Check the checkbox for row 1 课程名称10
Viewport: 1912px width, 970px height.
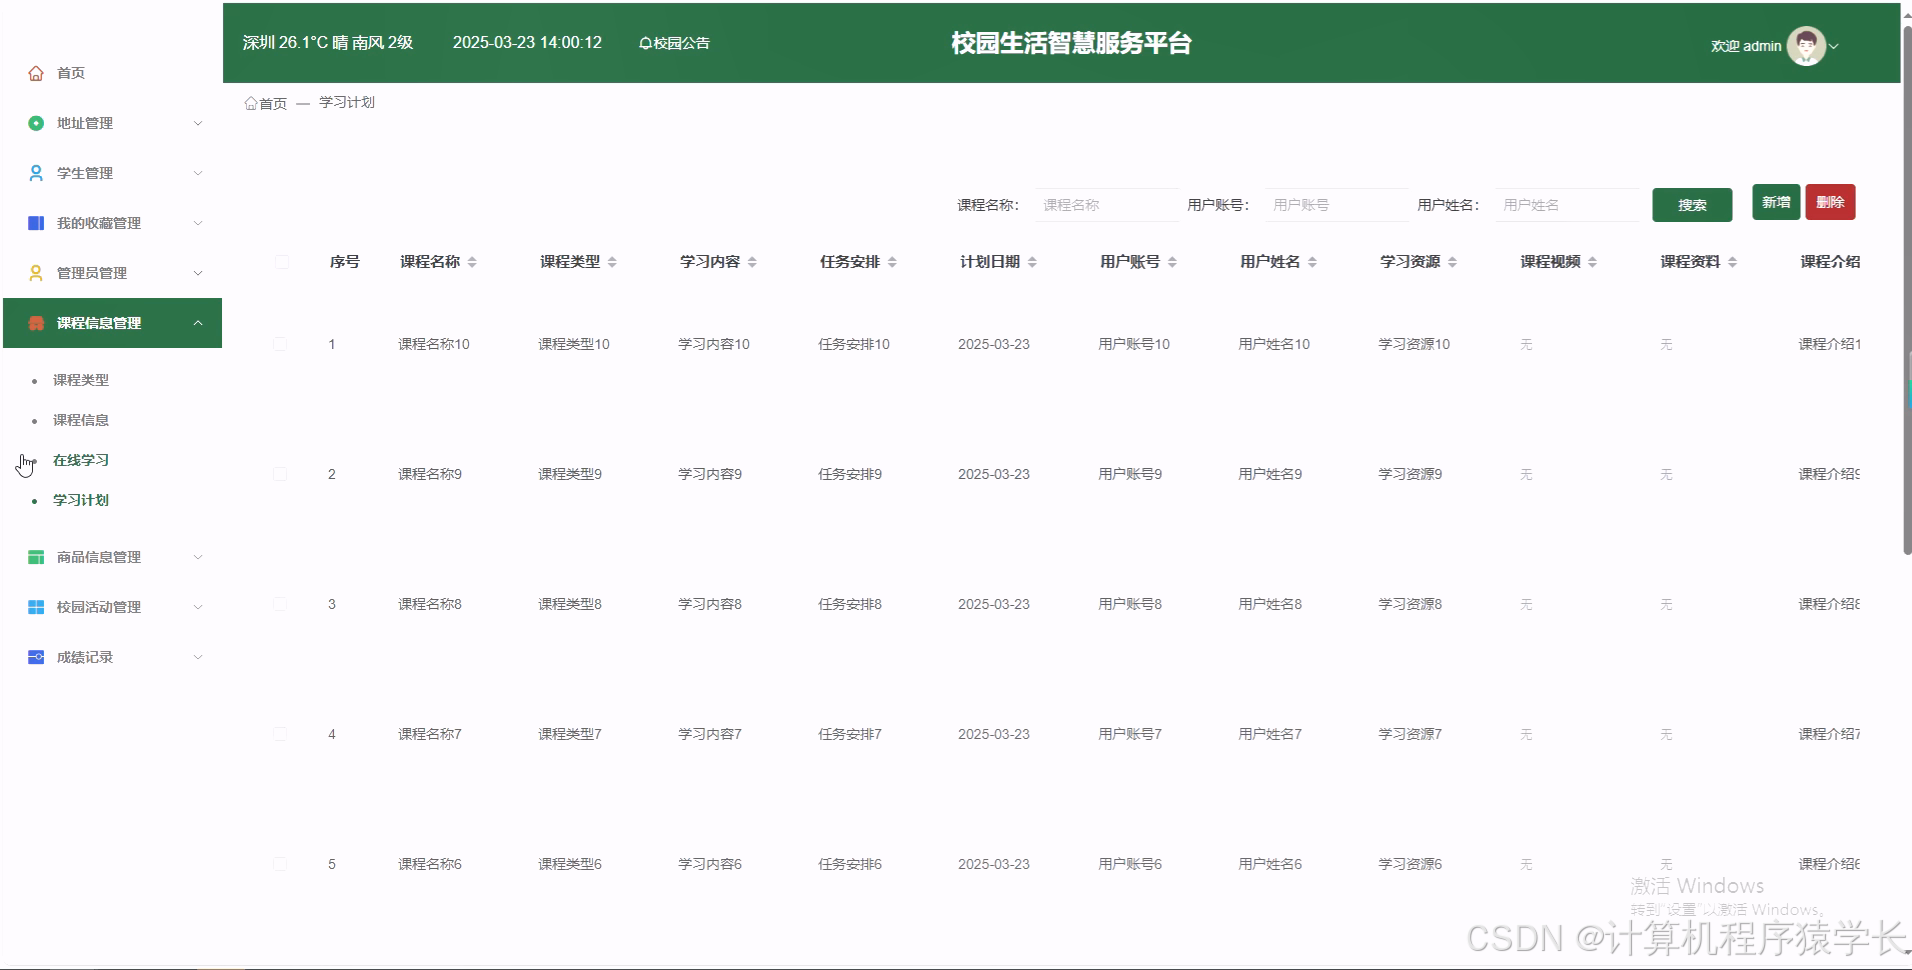click(x=281, y=344)
